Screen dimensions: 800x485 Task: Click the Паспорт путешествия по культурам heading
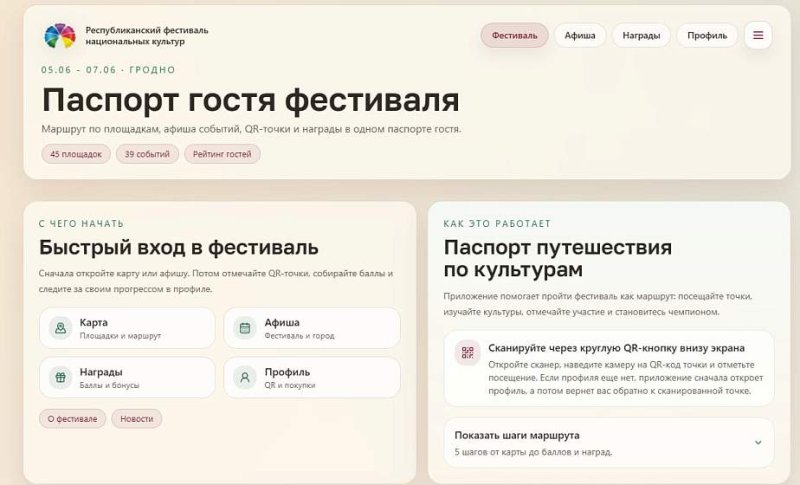click(558, 258)
